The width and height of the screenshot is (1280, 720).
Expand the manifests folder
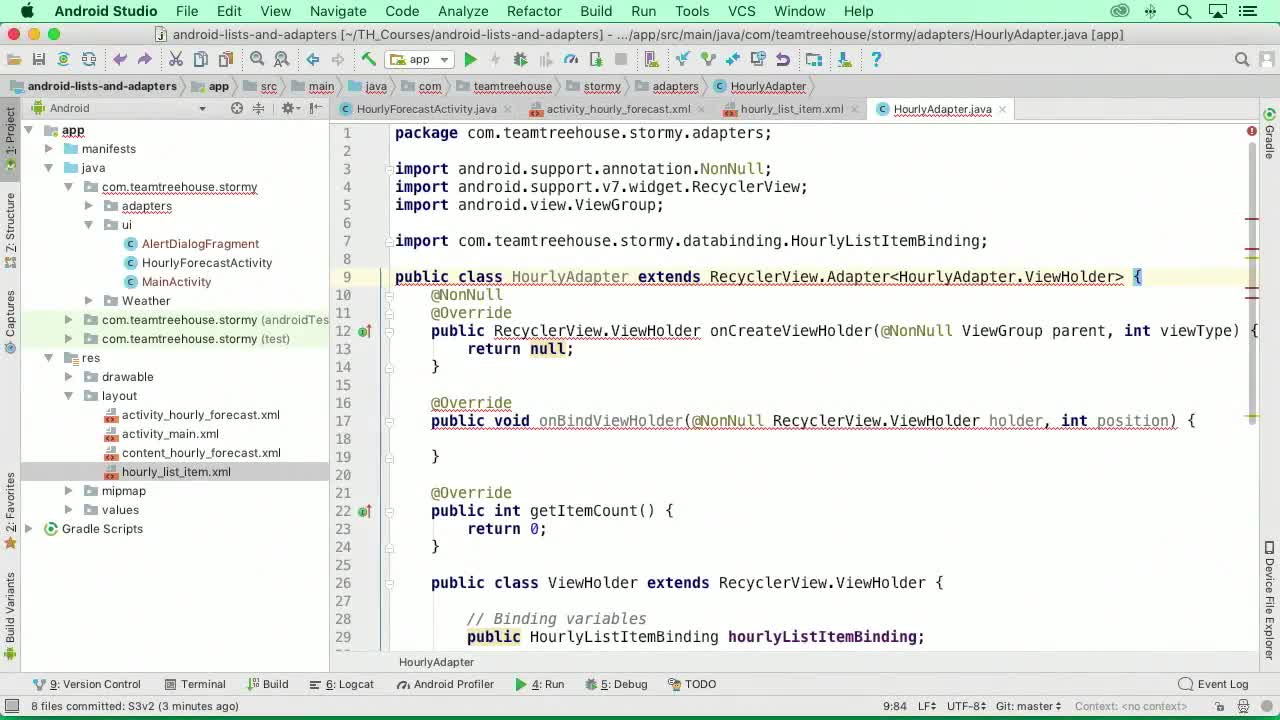[48, 149]
